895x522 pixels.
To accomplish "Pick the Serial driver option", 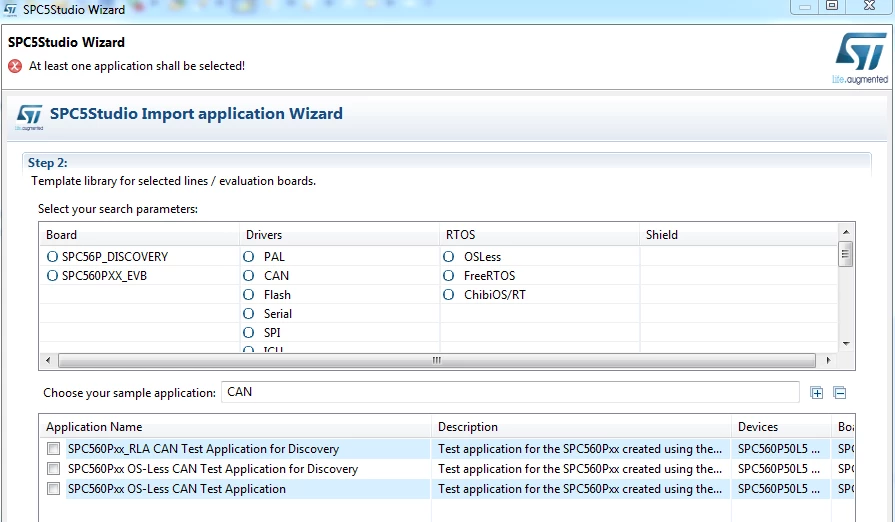I will click(248, 314).
